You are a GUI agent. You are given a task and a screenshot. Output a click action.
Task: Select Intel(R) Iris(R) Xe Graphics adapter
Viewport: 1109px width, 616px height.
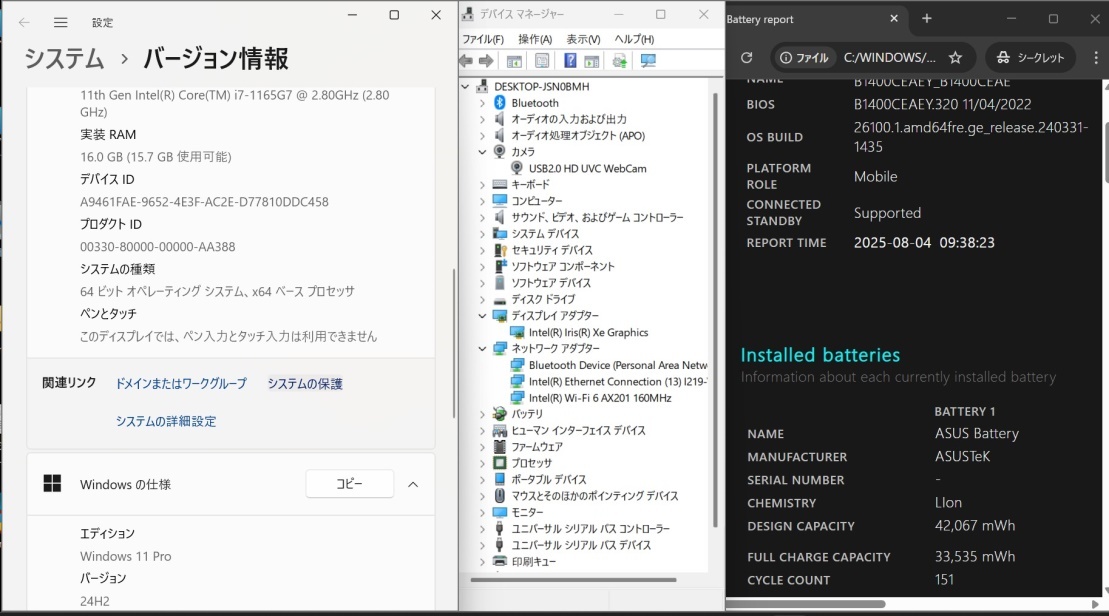[x=588, y=332]
